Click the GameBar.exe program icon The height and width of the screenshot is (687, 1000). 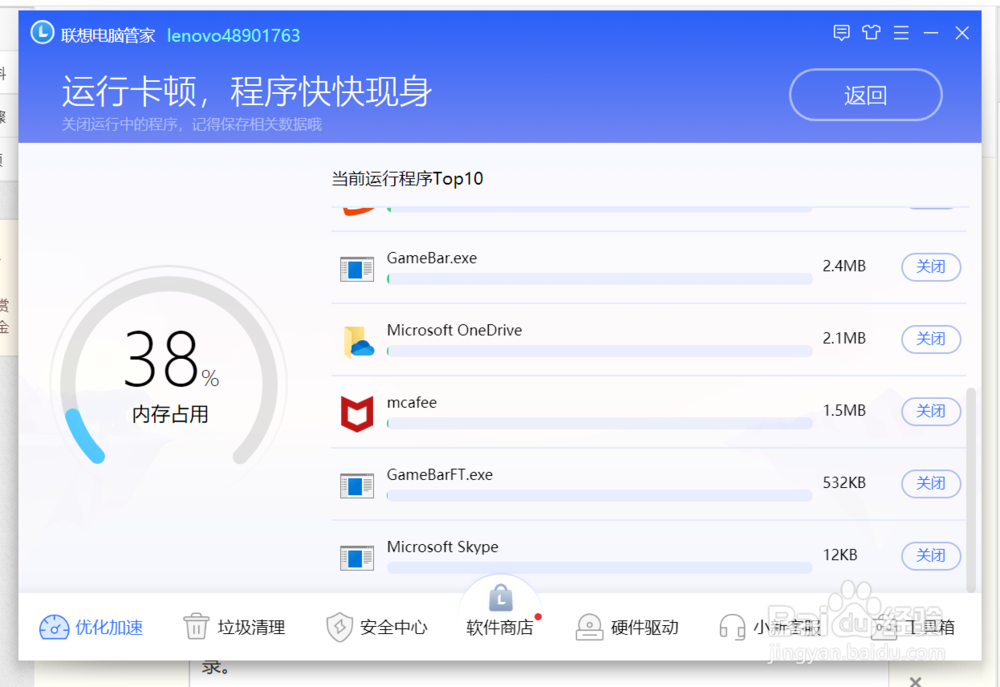coord(357,269)
